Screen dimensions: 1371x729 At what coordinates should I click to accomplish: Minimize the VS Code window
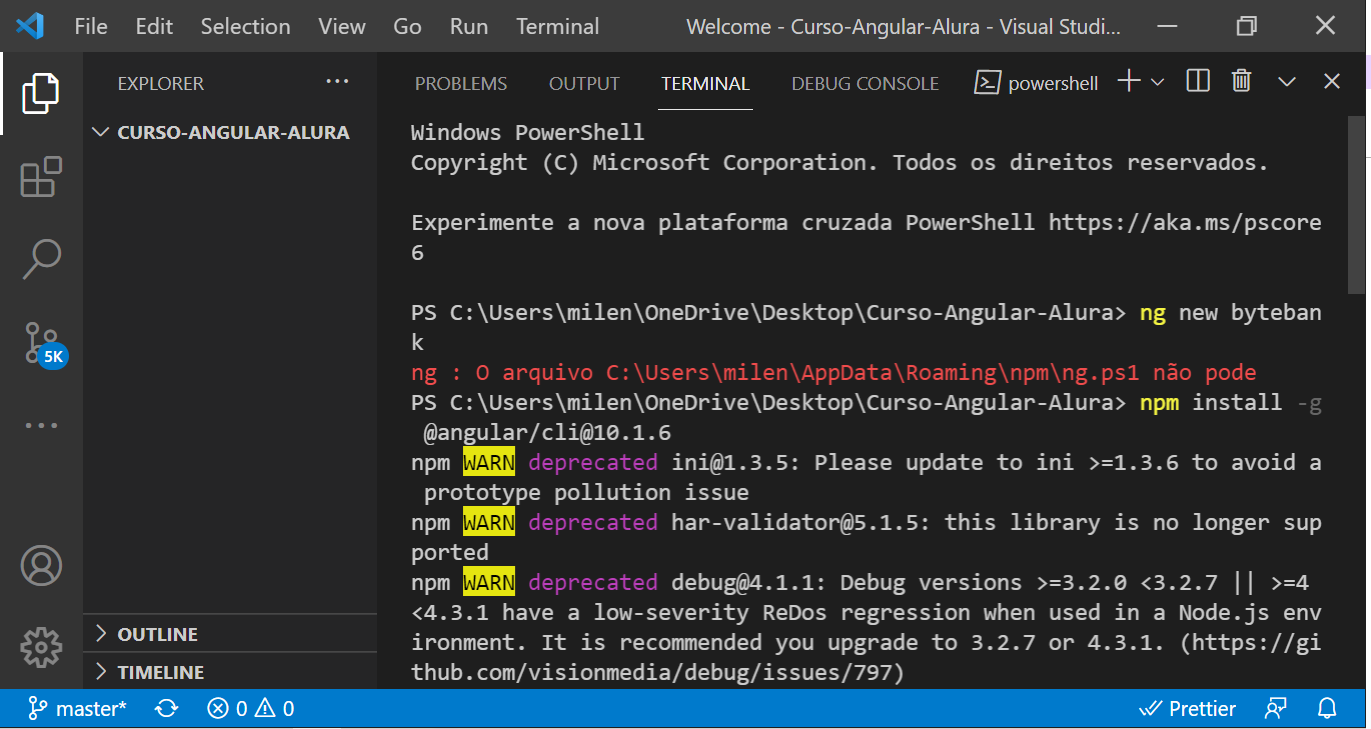pyautogui.click(x=1167, y=26)
